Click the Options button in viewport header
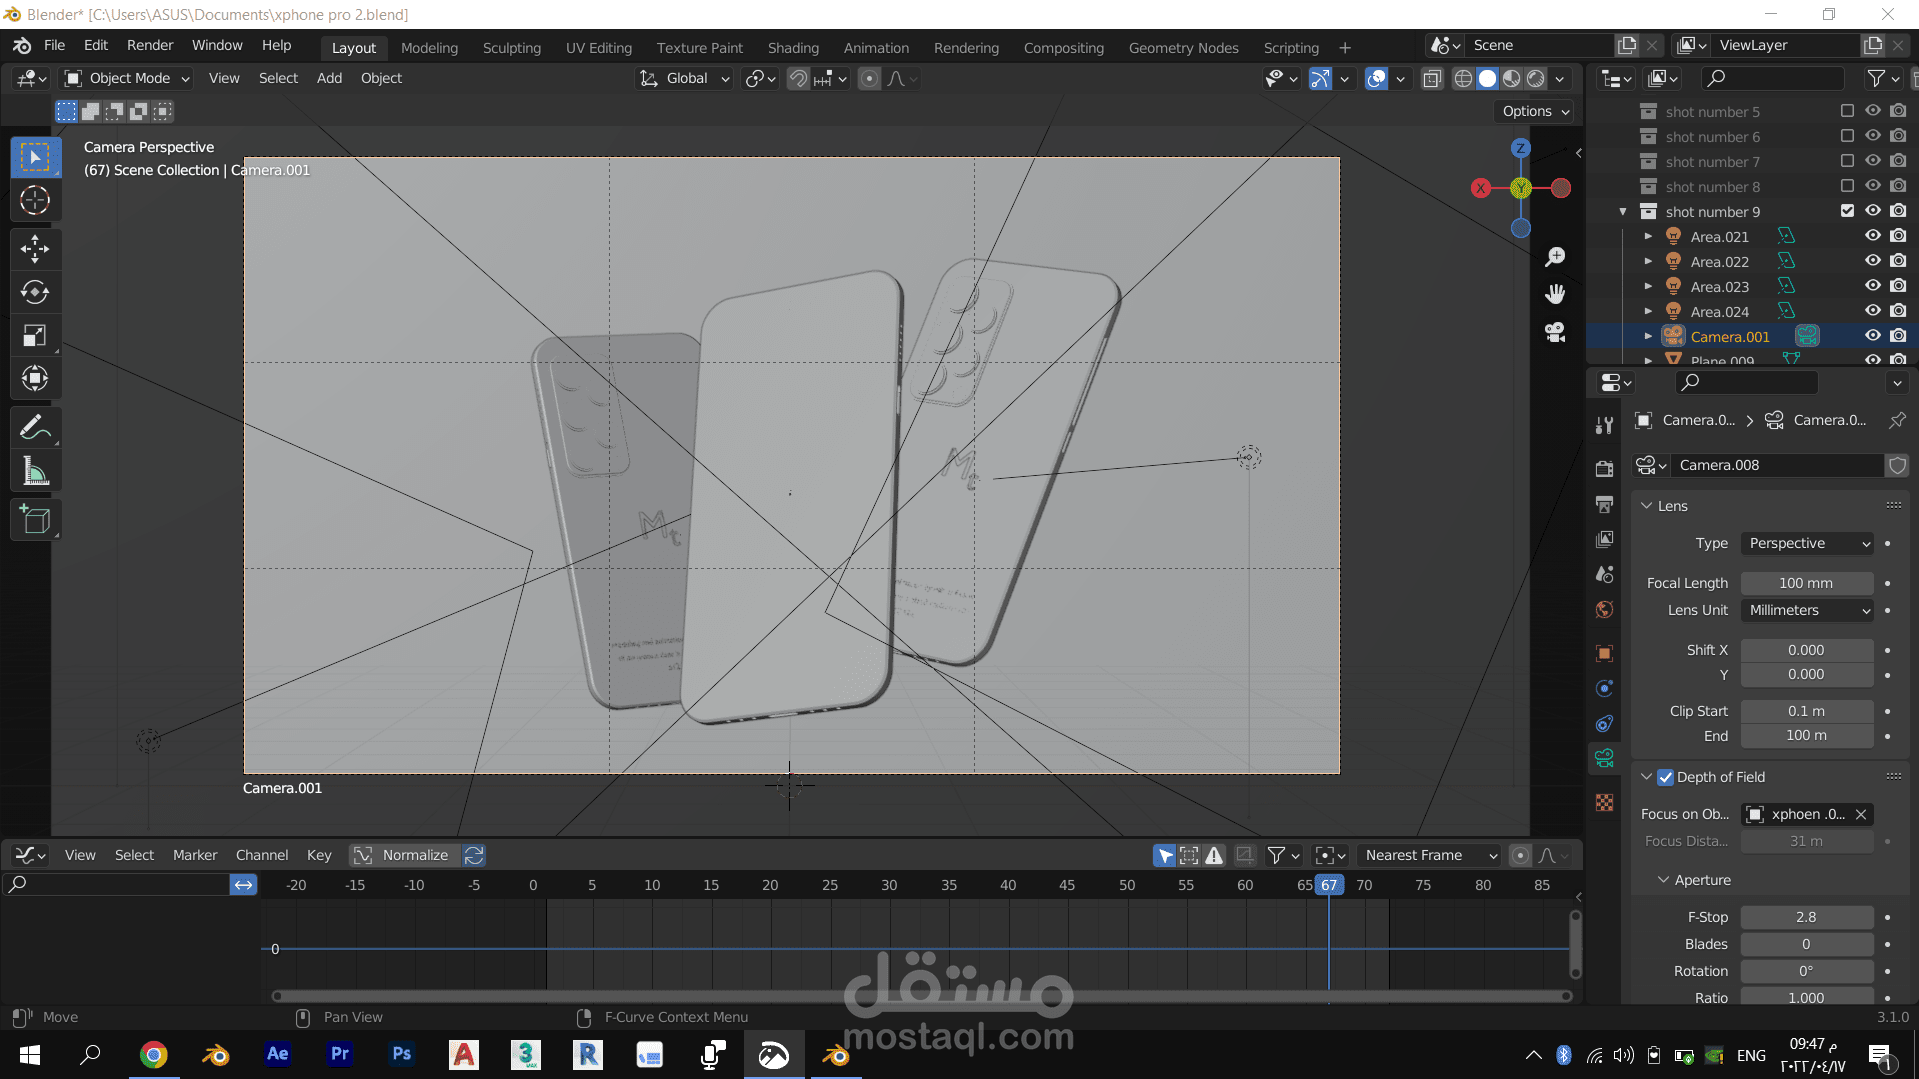 tap(1534, 111)
